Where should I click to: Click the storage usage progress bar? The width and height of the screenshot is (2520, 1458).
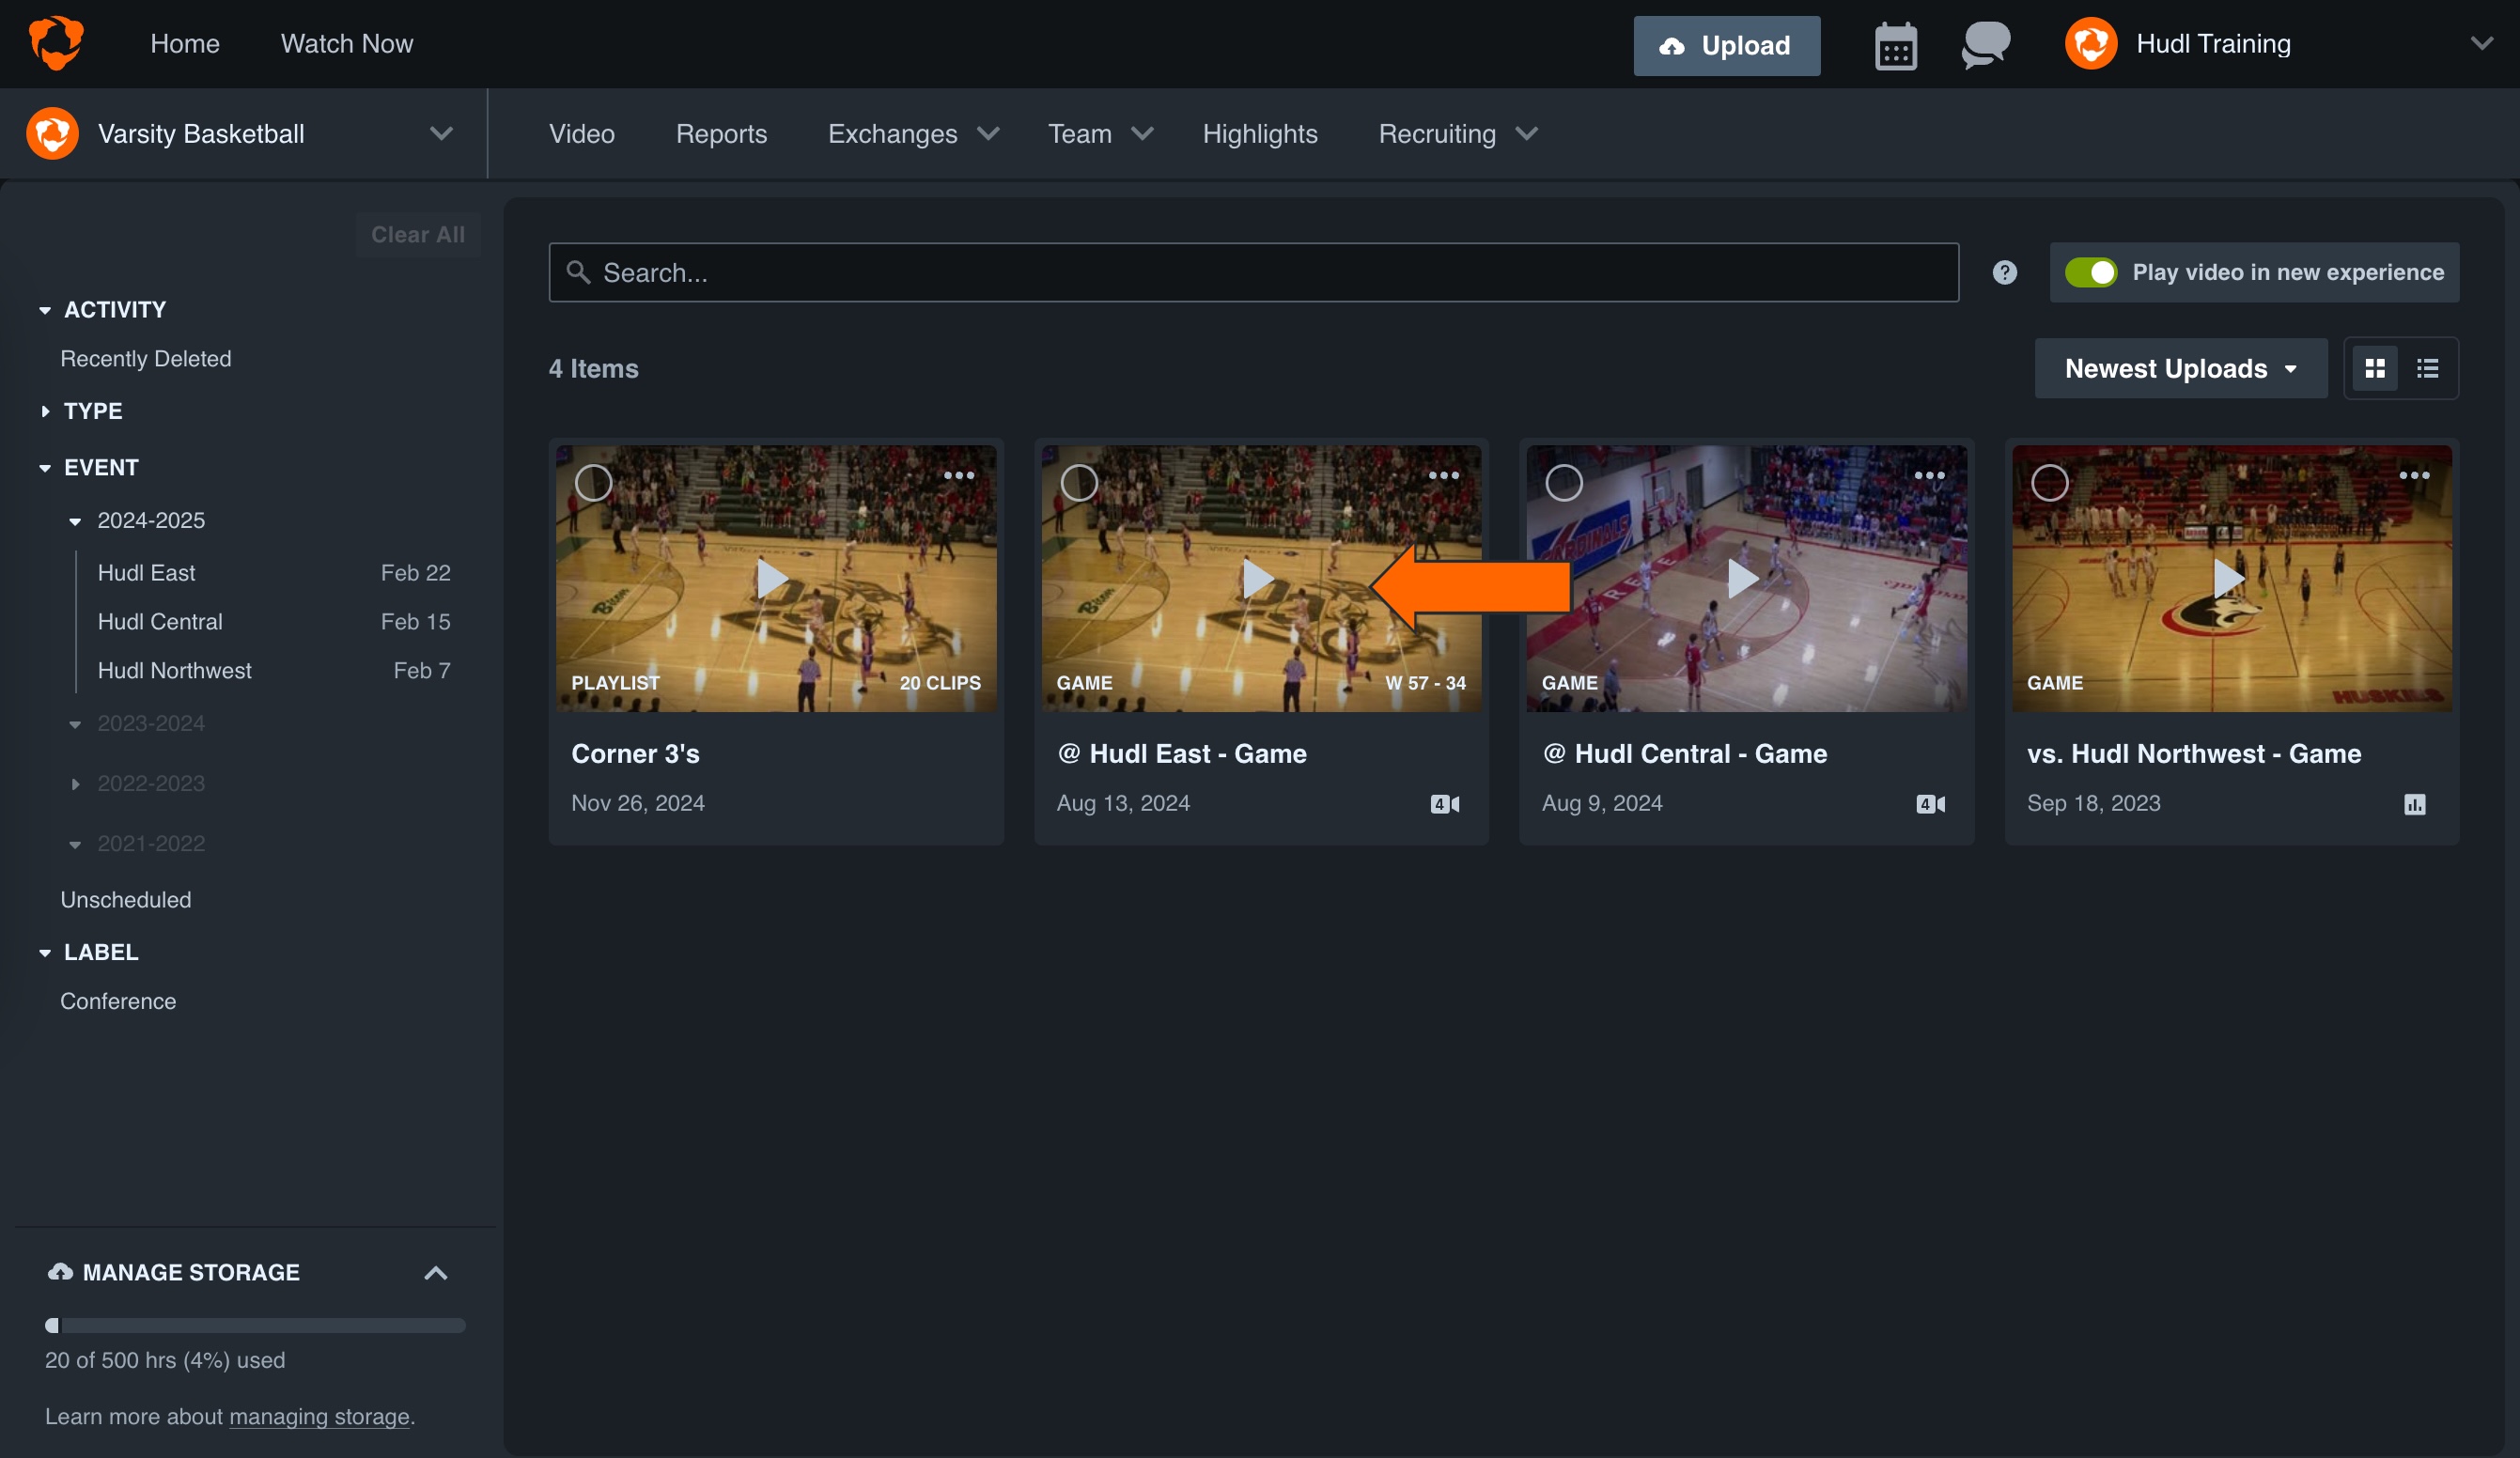coord(254,1326)
